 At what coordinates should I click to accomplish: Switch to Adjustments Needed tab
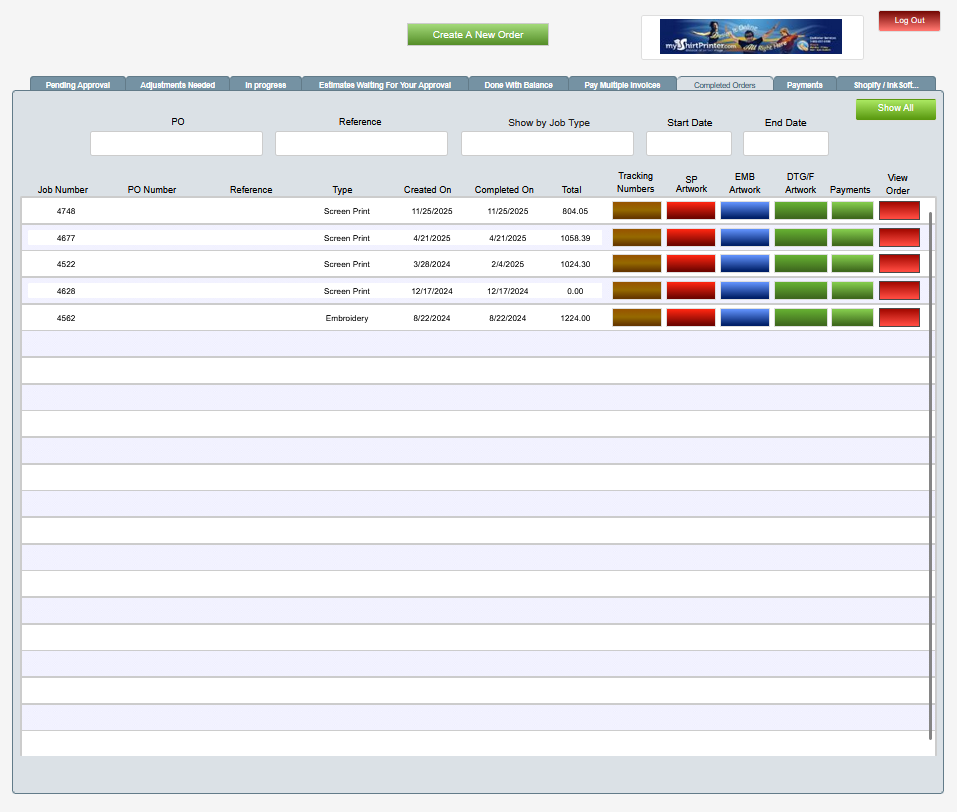point(178,84)
